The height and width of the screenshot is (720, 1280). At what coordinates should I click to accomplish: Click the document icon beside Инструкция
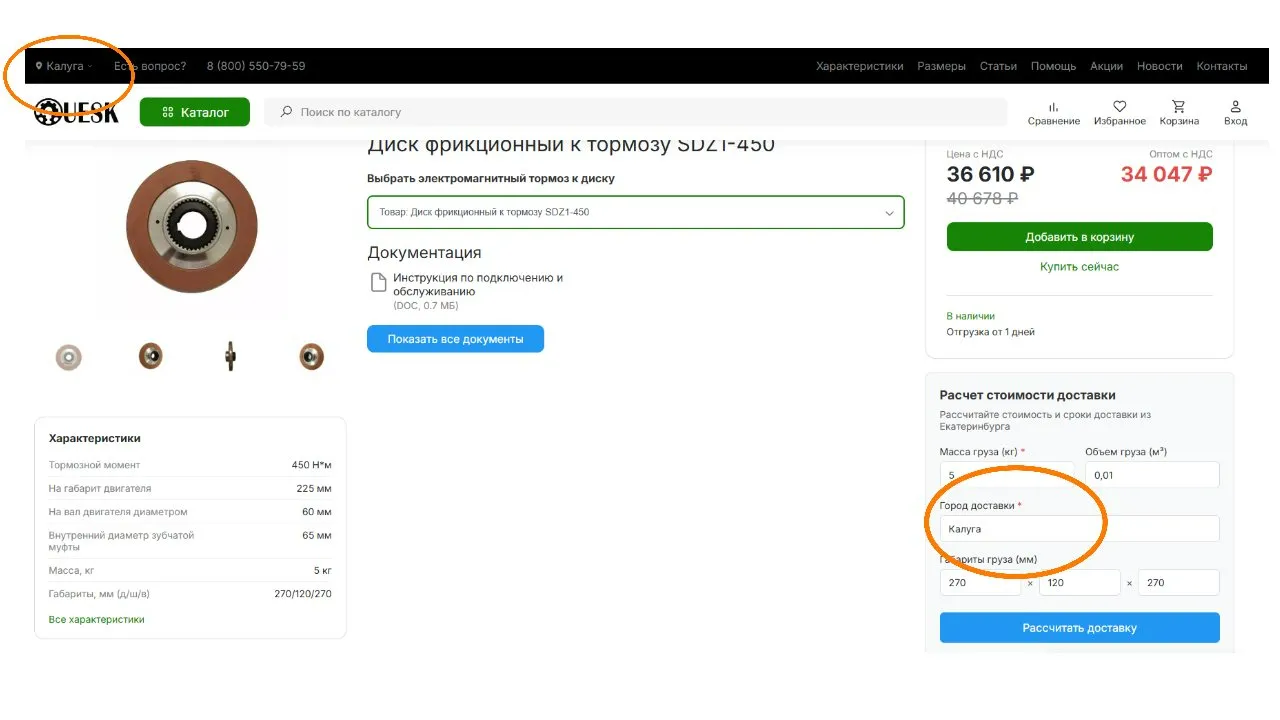tap(379, 282)
